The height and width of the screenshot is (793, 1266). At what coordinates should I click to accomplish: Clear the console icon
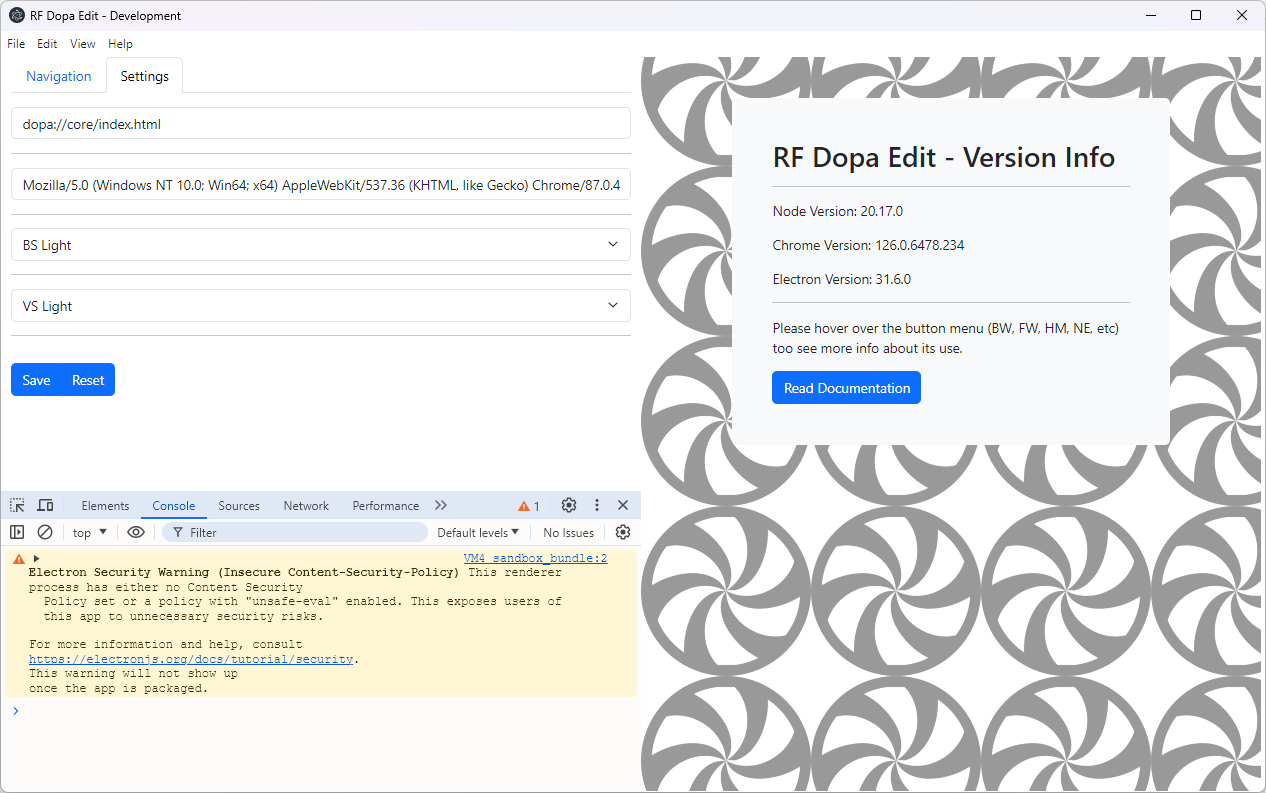(45, 533)
